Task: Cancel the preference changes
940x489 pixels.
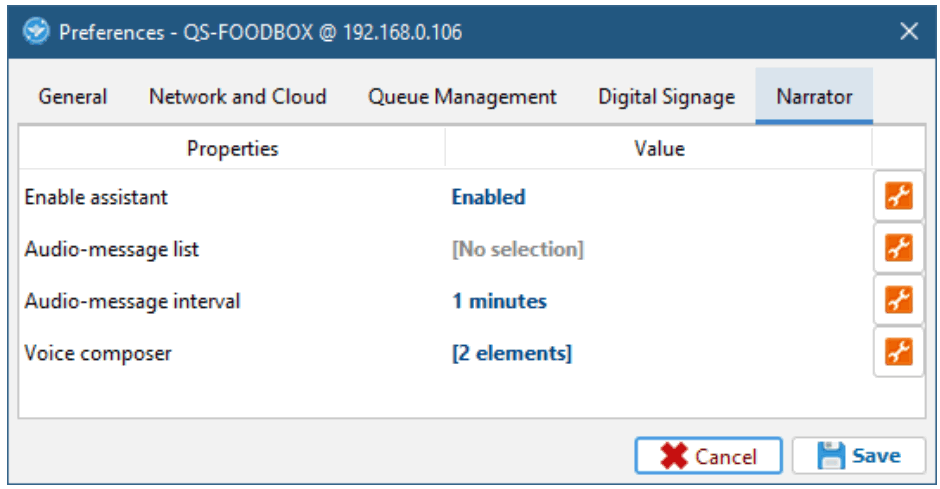Action: click(709, 456)
